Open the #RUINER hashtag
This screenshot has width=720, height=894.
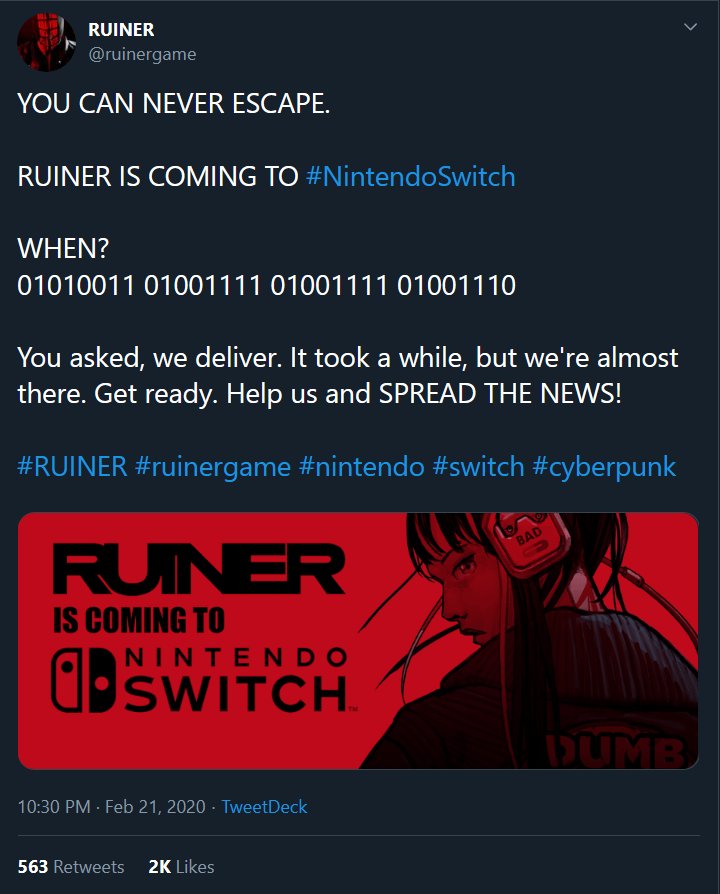point(72,466)
